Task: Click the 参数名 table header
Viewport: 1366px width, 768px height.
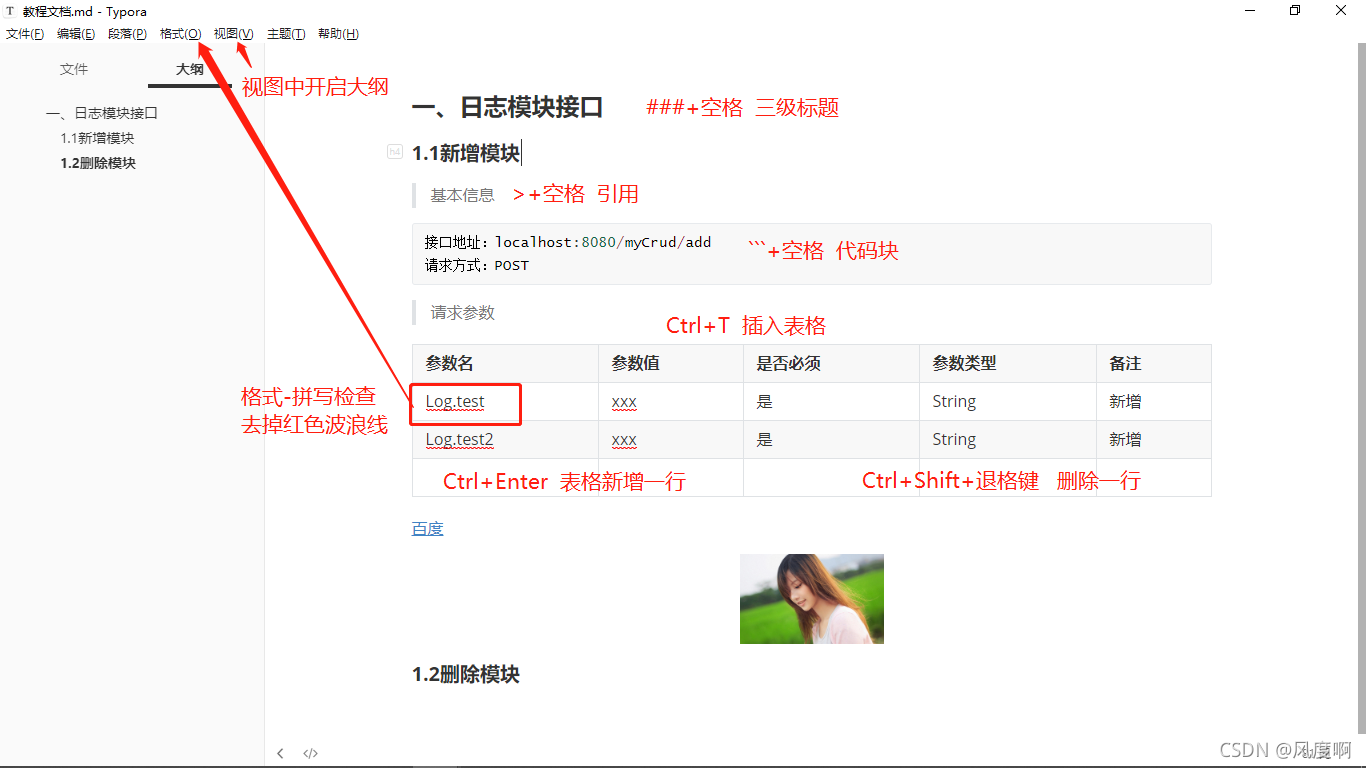Action: 505,363
